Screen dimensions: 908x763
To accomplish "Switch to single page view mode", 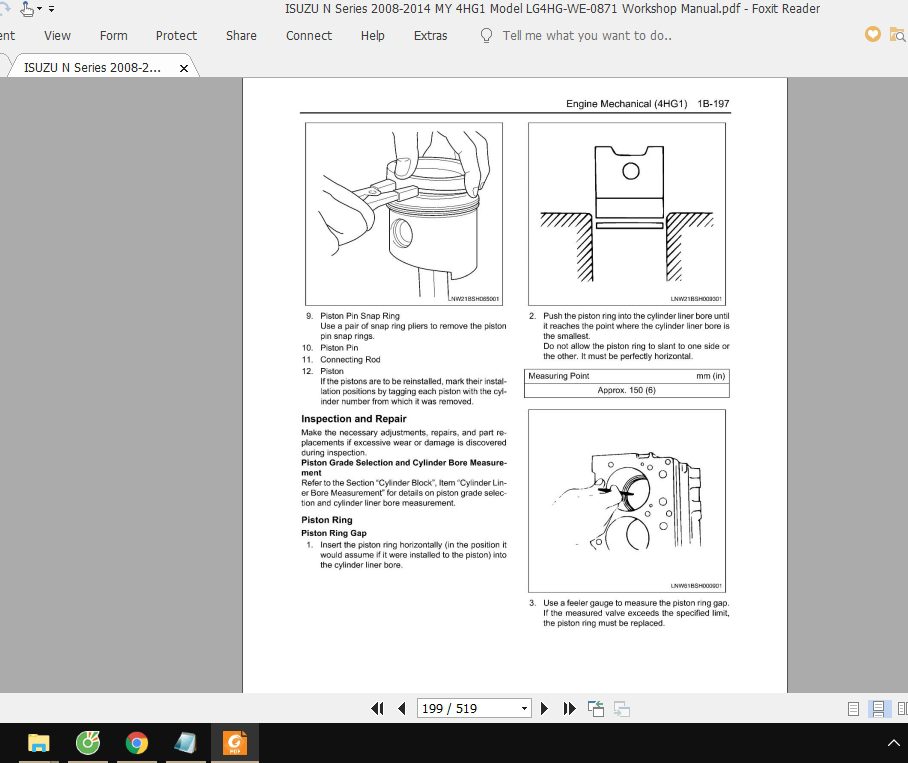I will pyautogui.click(x=853, y=709).
